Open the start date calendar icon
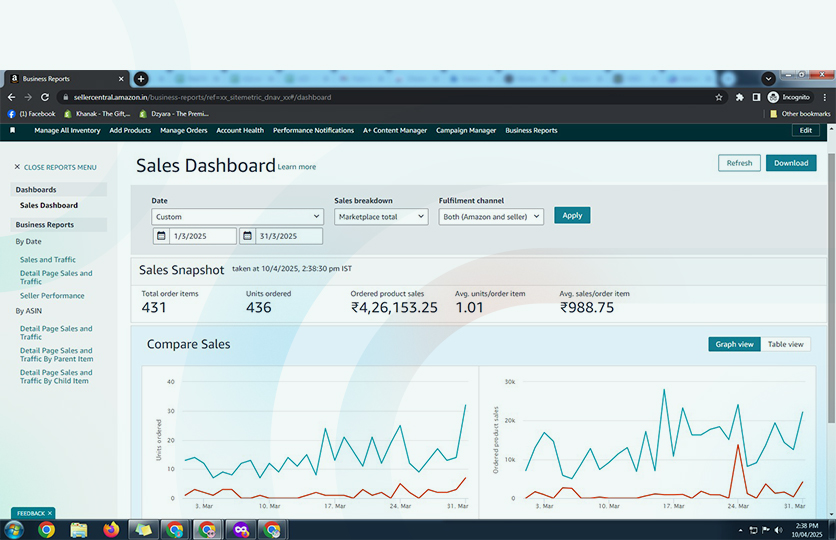This screenshot has height=540, width=836. (x=161, y=236)
